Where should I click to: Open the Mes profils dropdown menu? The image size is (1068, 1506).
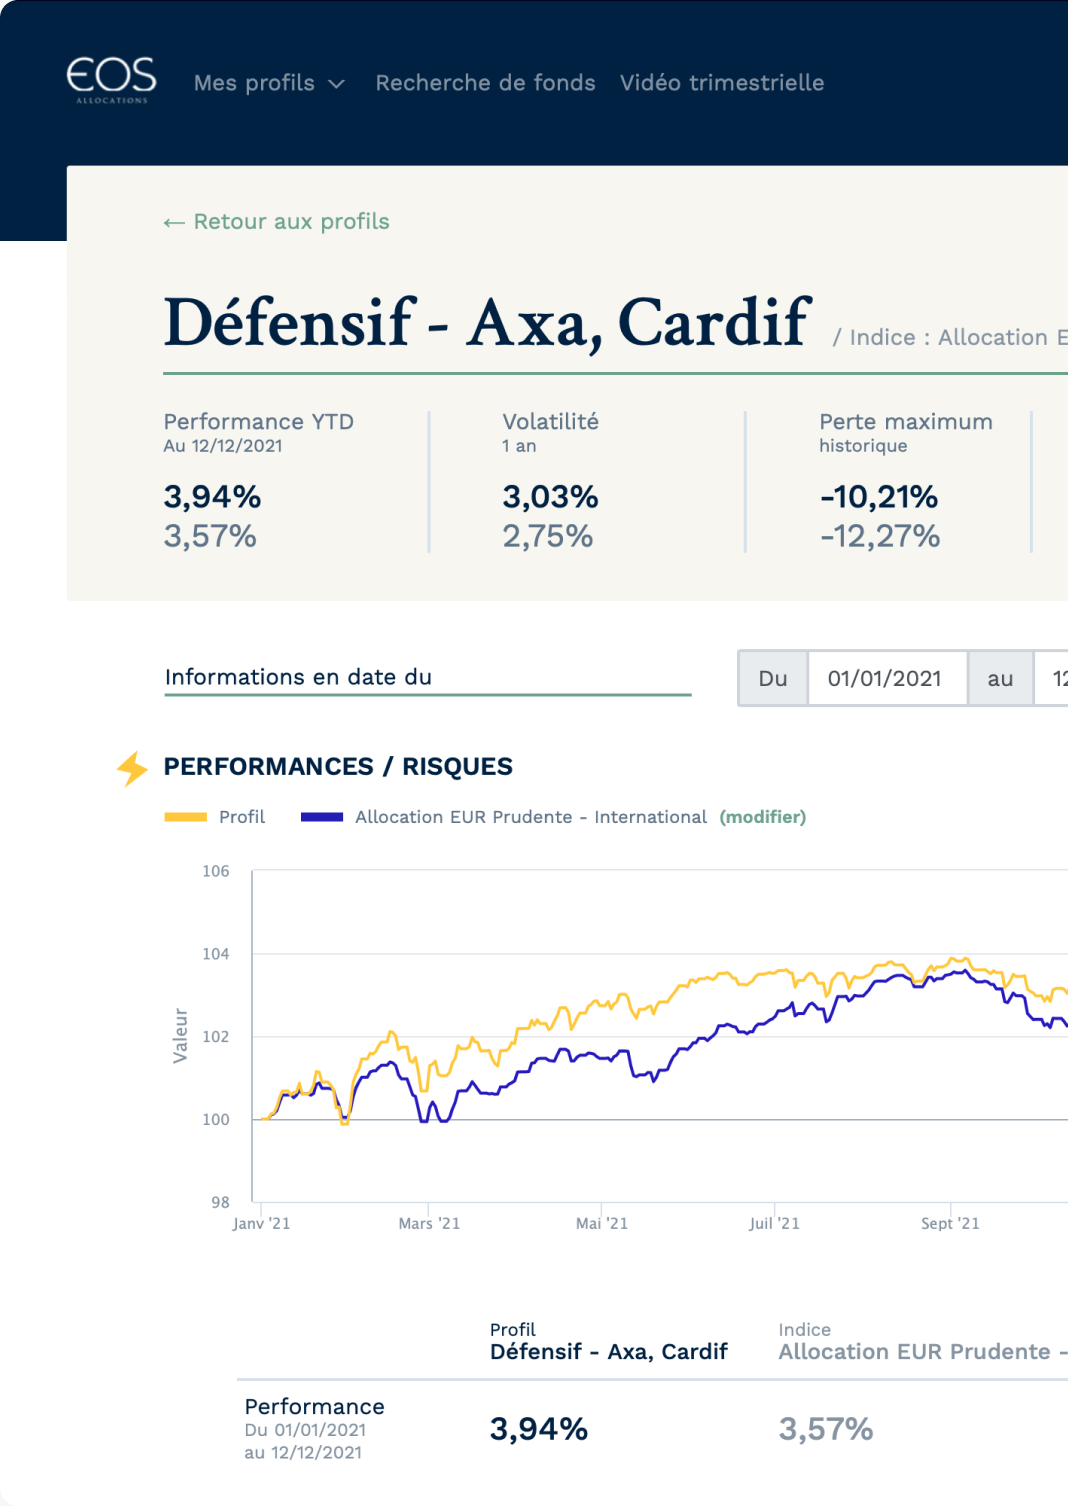(x=255, y=83)
